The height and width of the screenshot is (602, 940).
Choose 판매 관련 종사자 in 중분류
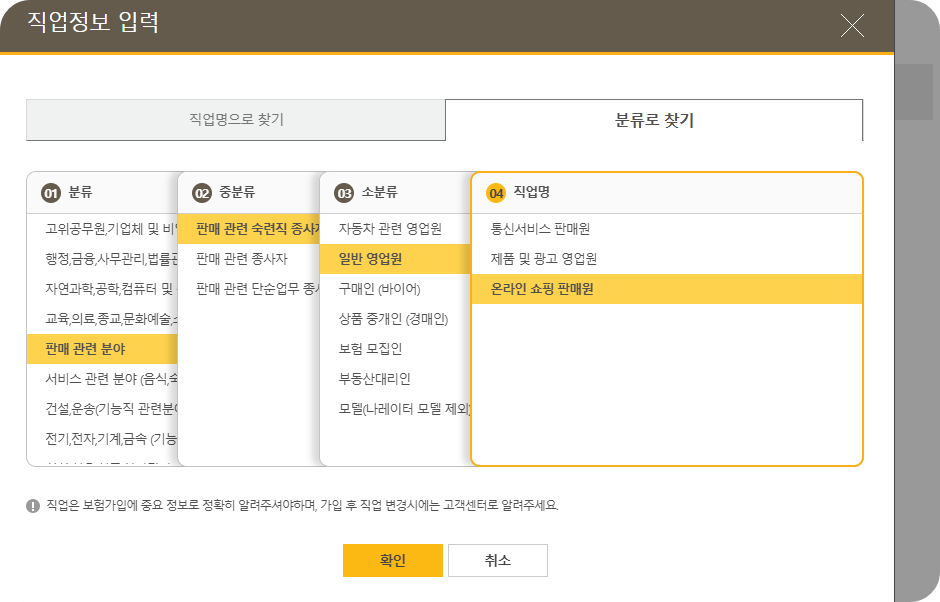point(249,258)
